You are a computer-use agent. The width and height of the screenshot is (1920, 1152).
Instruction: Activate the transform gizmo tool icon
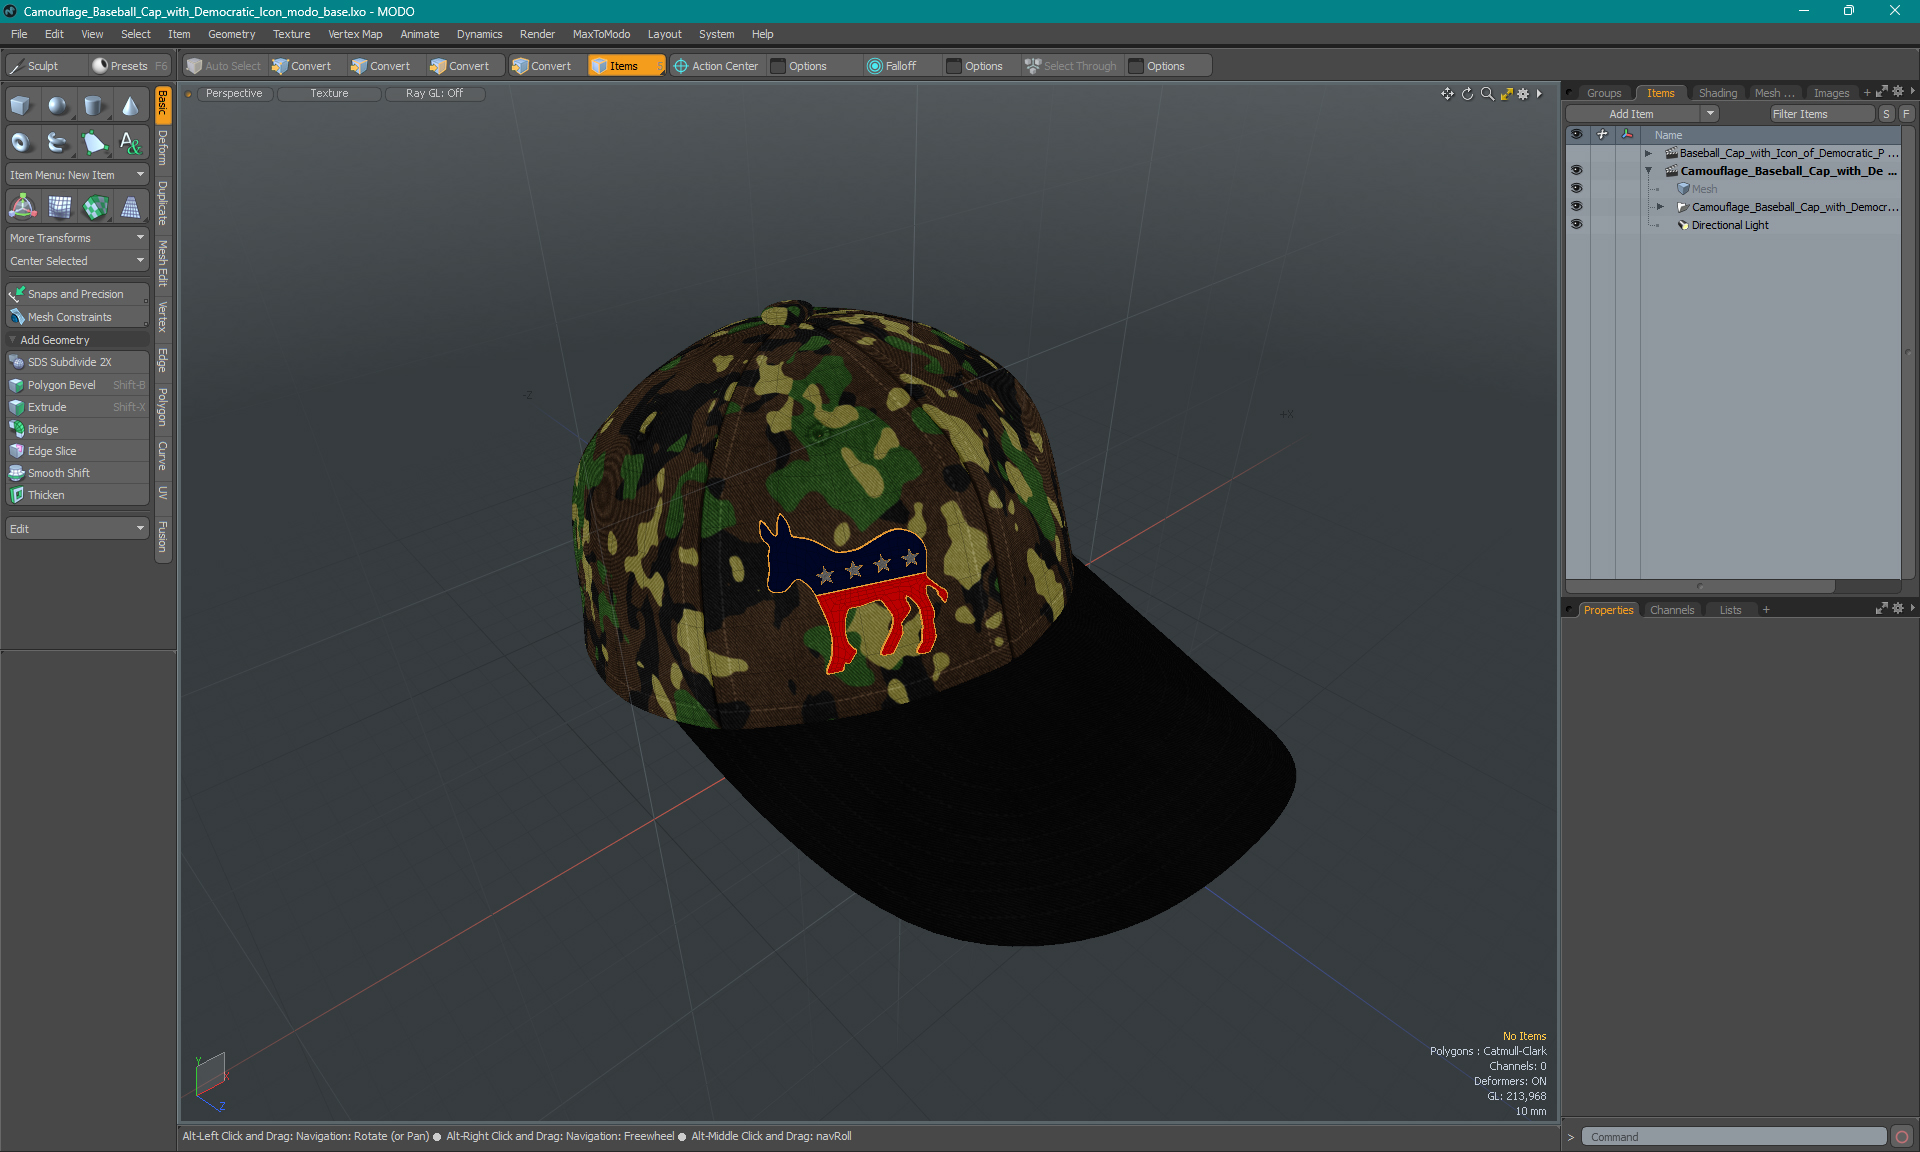click(x=22, y=207)
